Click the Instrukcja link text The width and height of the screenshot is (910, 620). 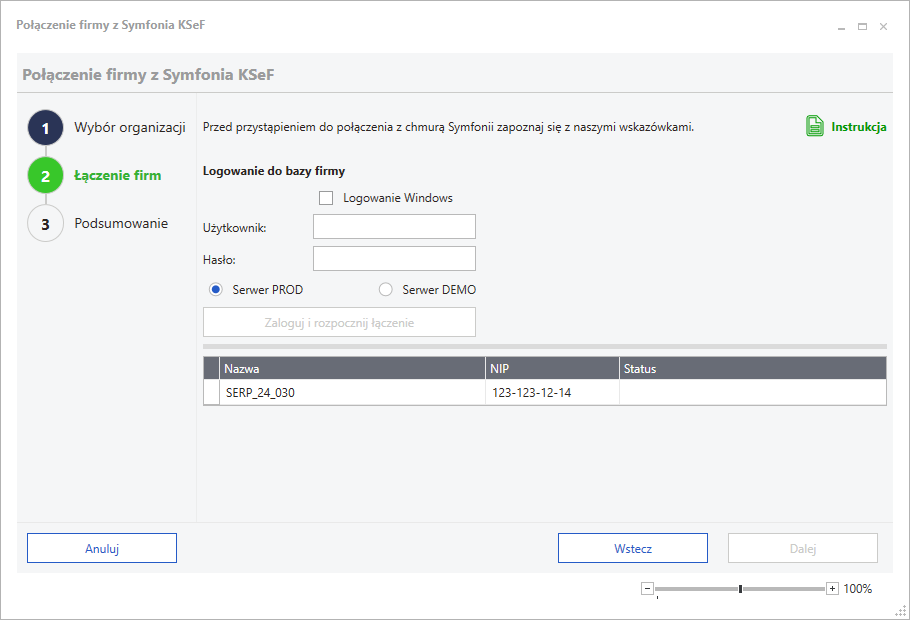click(x=858, y=127)
